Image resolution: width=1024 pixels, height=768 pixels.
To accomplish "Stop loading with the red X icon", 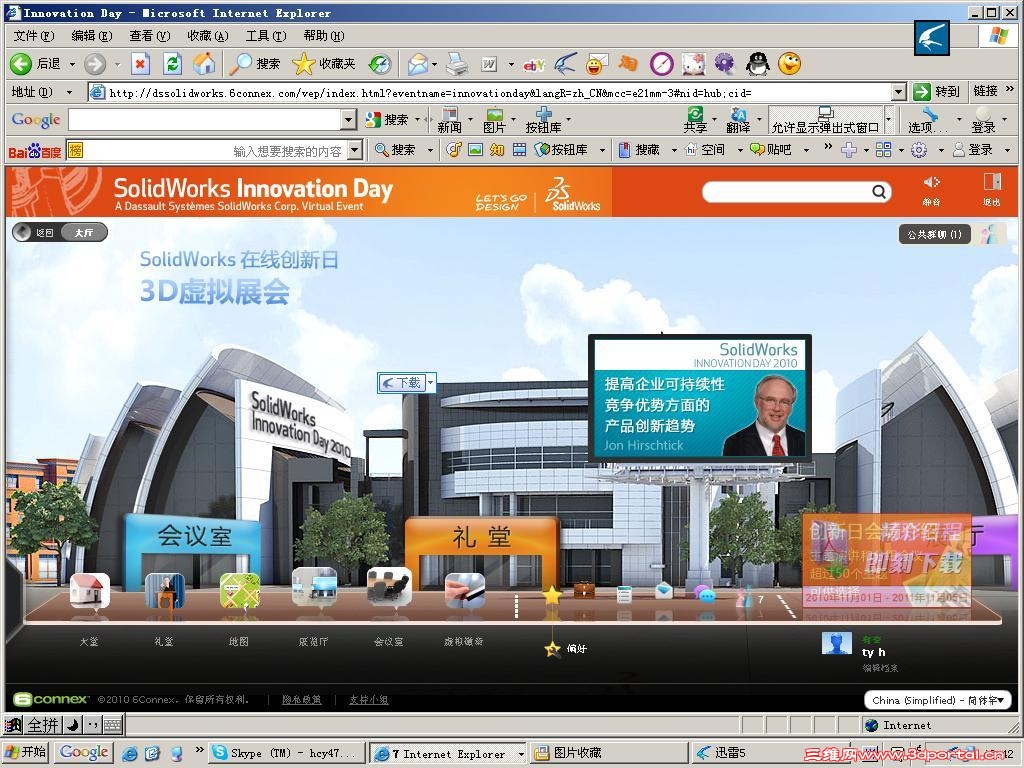I will pos(140,63).
